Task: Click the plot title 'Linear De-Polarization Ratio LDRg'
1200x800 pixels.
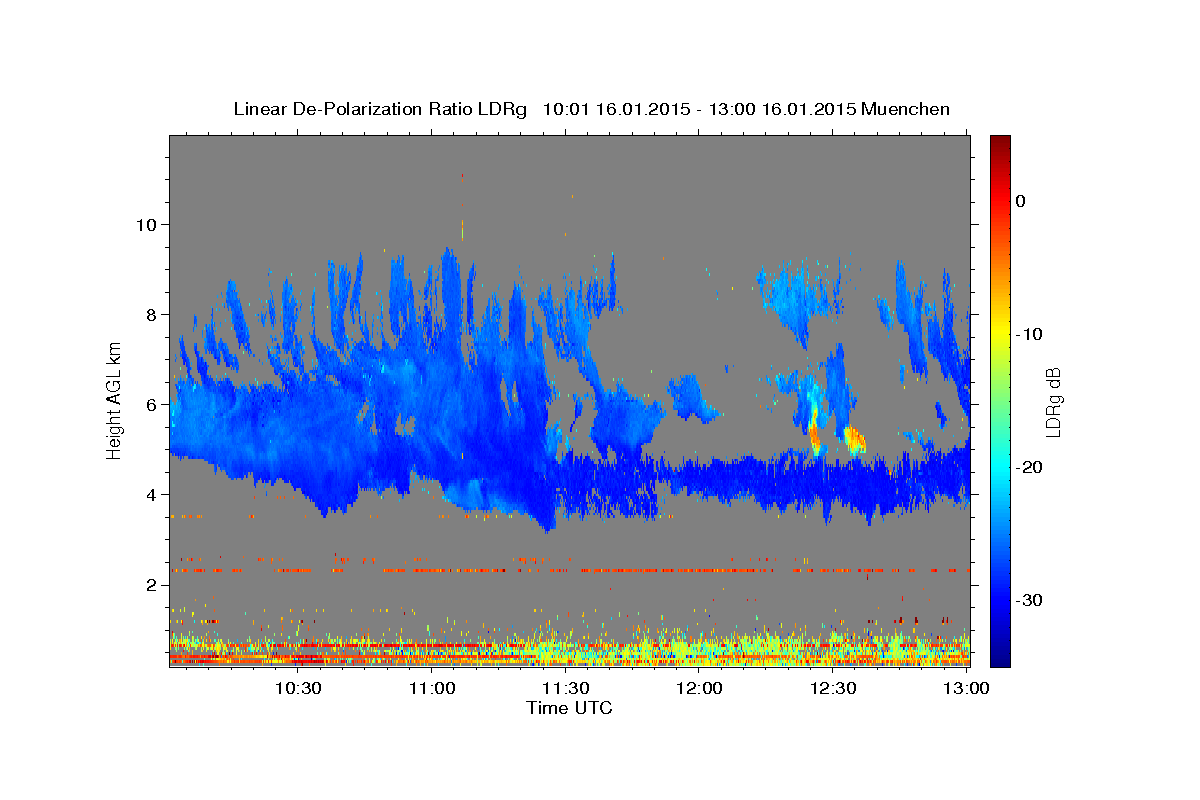Action: (x=379, y=109)
